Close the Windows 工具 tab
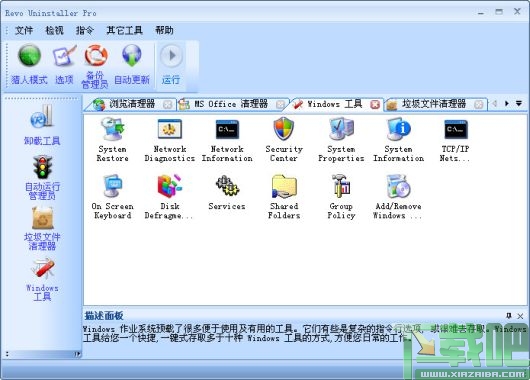Screen dimensions: 530x380 (375, 104)
